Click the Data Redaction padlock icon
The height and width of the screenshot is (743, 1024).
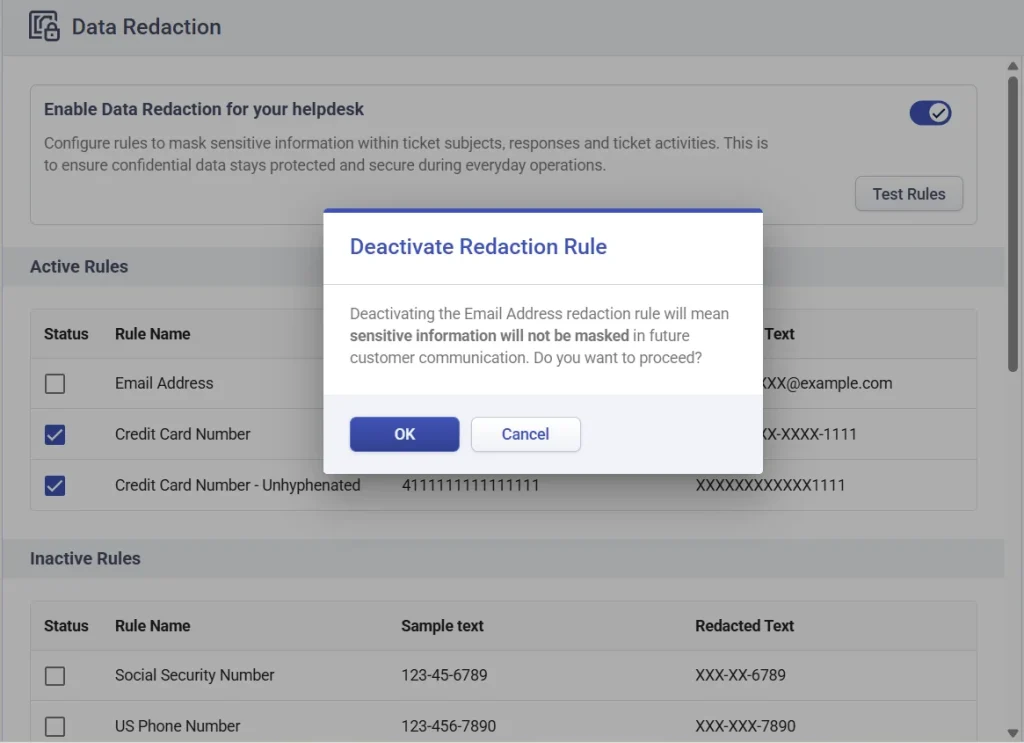tap(42, 27)
